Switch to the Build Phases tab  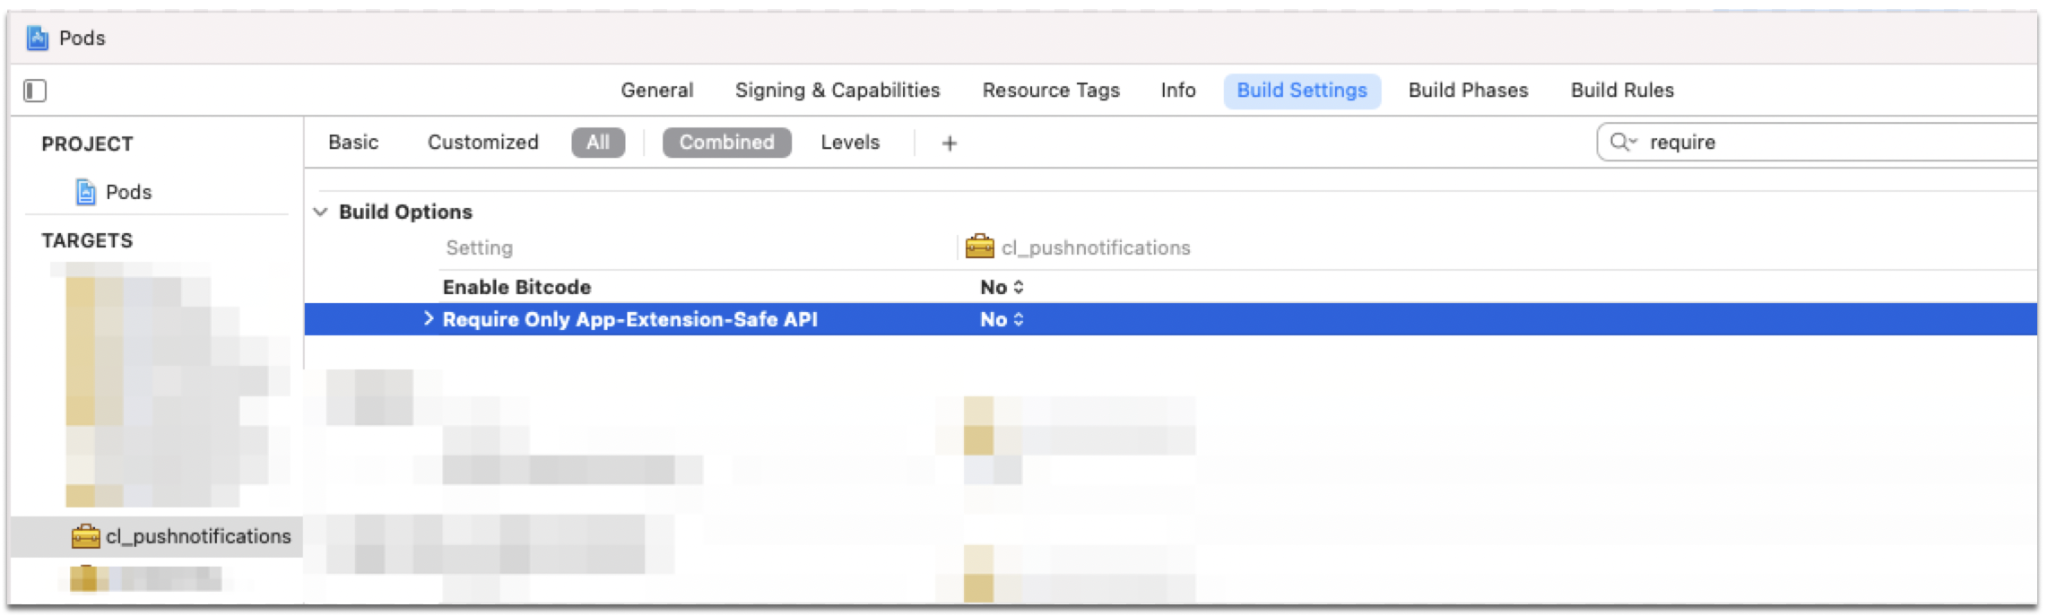(1468, 91)
